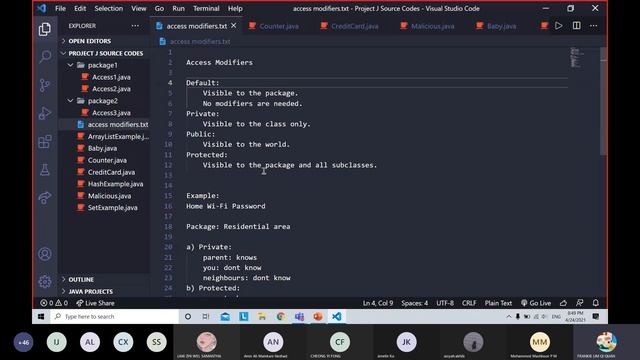Split the editor right
Viewport: 640px width, 360px height.
[576, 26]
